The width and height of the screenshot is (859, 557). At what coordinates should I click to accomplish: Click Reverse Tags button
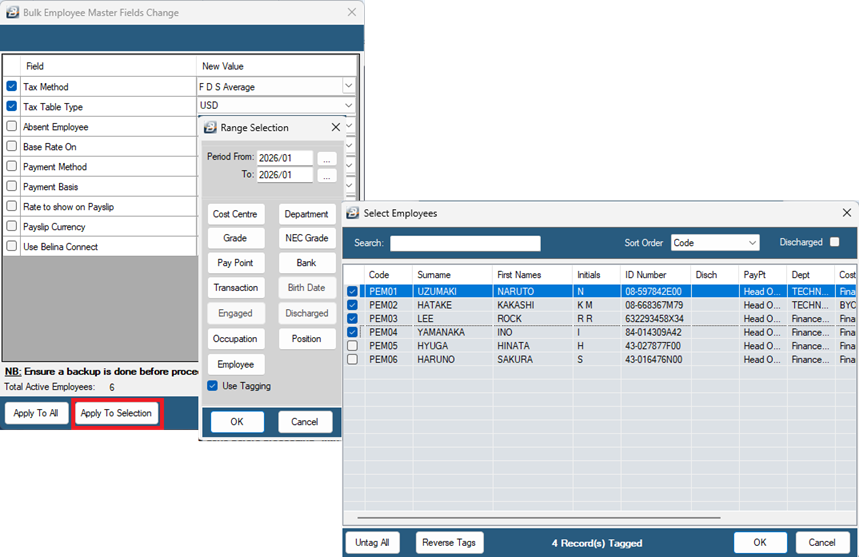tap(449, 543)
